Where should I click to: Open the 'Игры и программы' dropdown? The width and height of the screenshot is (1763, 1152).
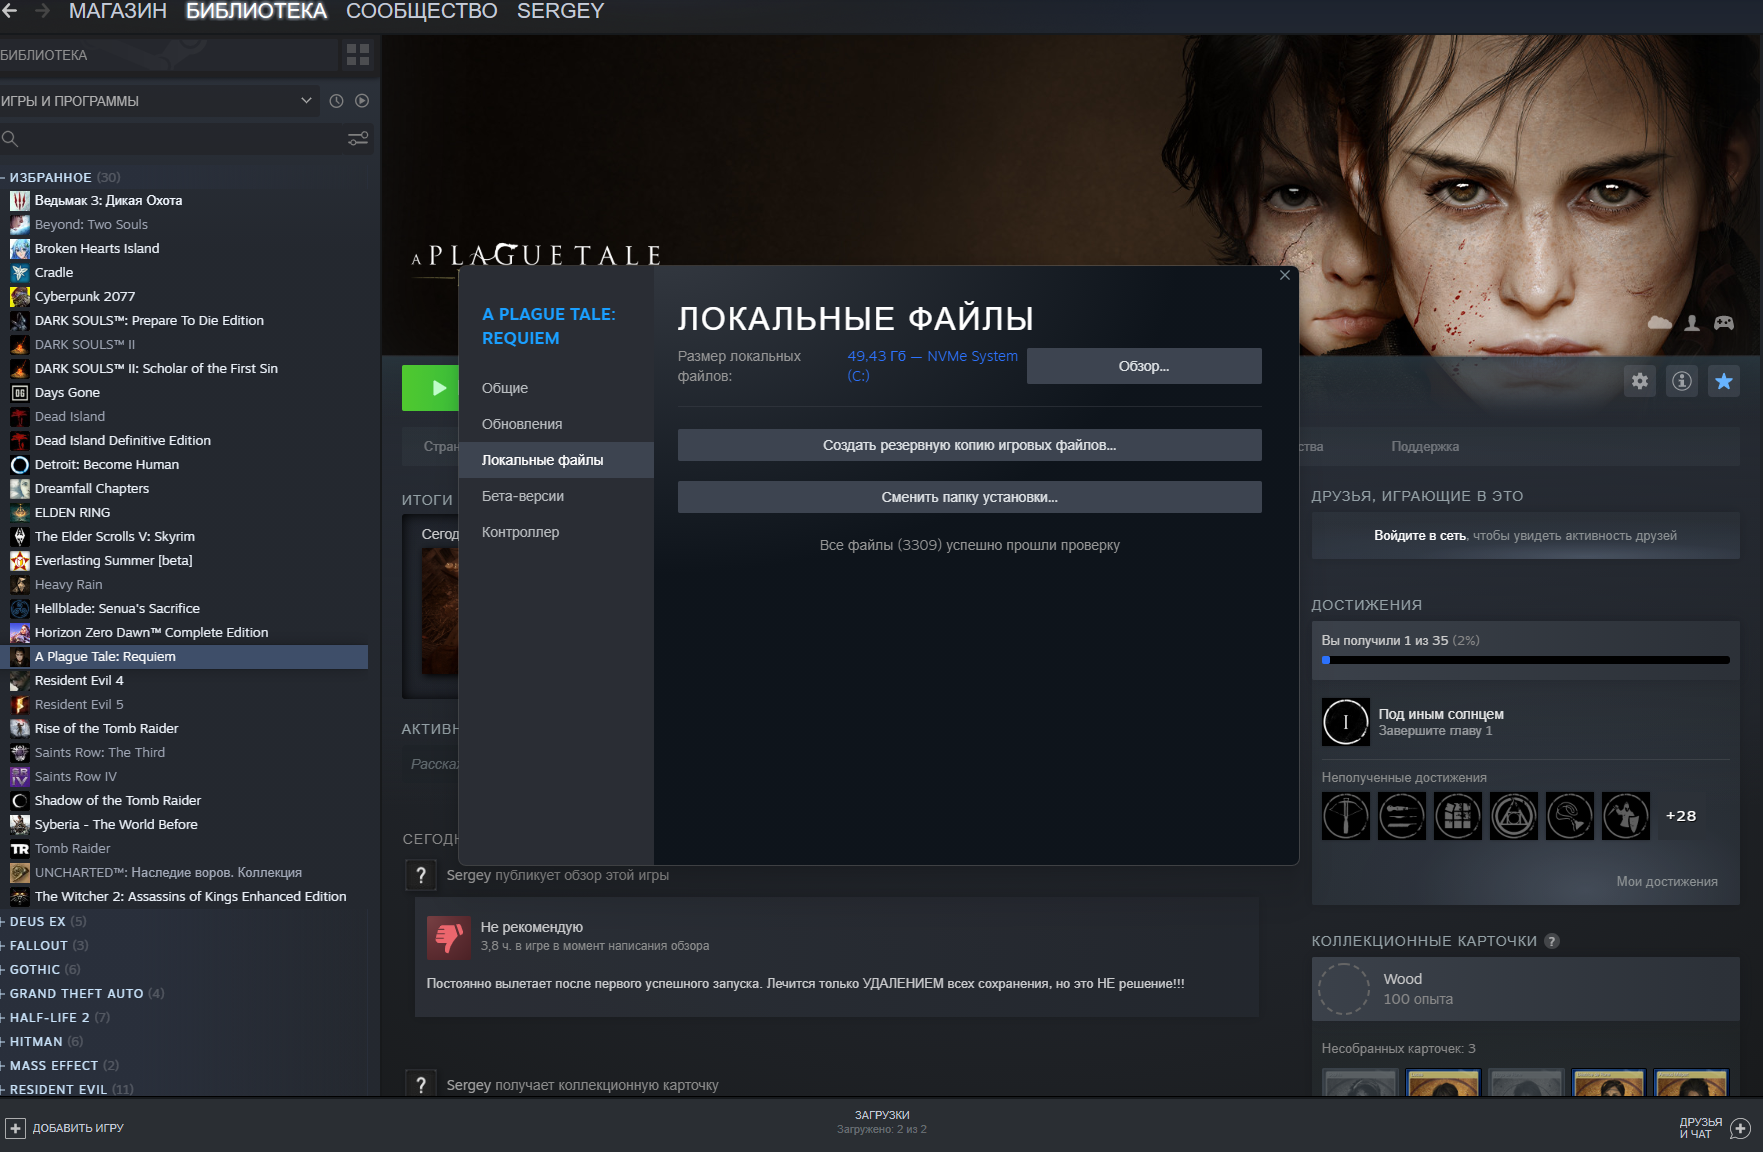point(158,101)
